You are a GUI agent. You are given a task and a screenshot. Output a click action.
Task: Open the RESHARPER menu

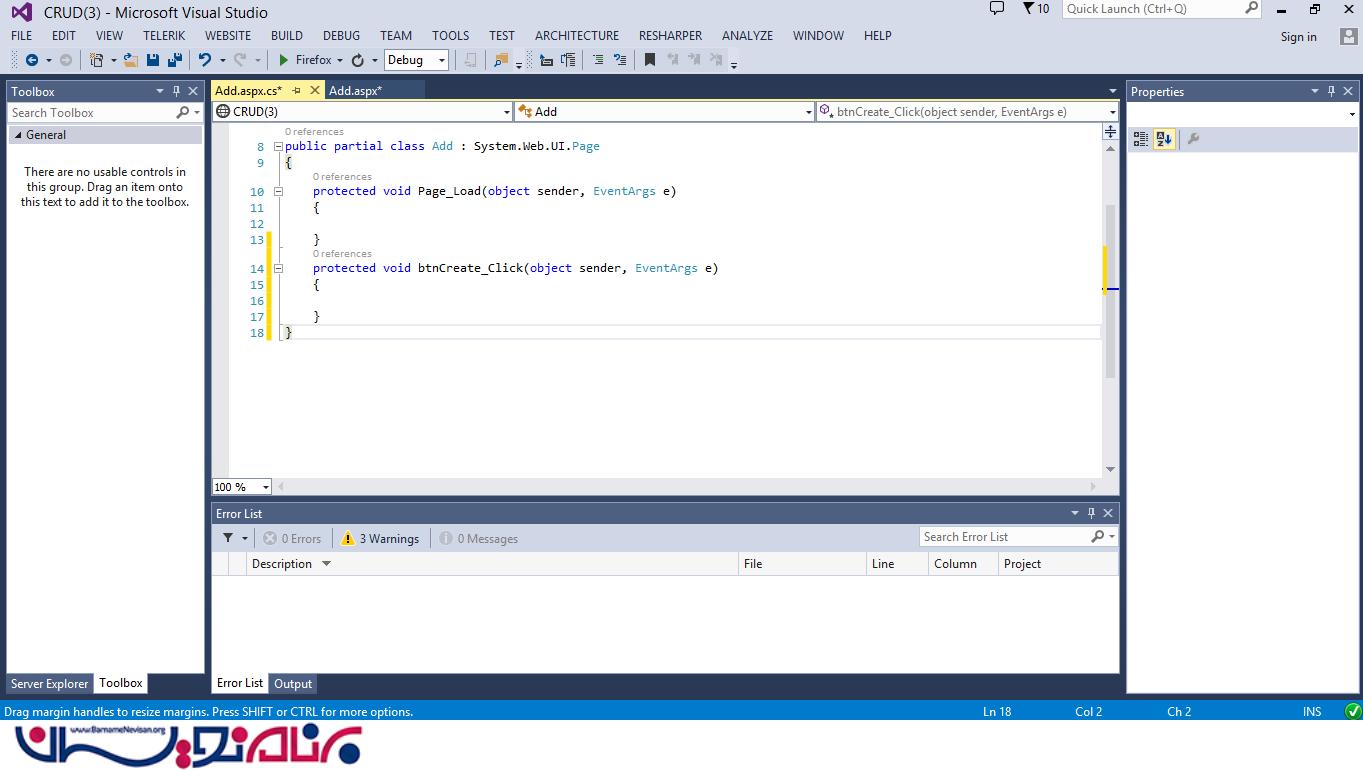tap(670, 35)
